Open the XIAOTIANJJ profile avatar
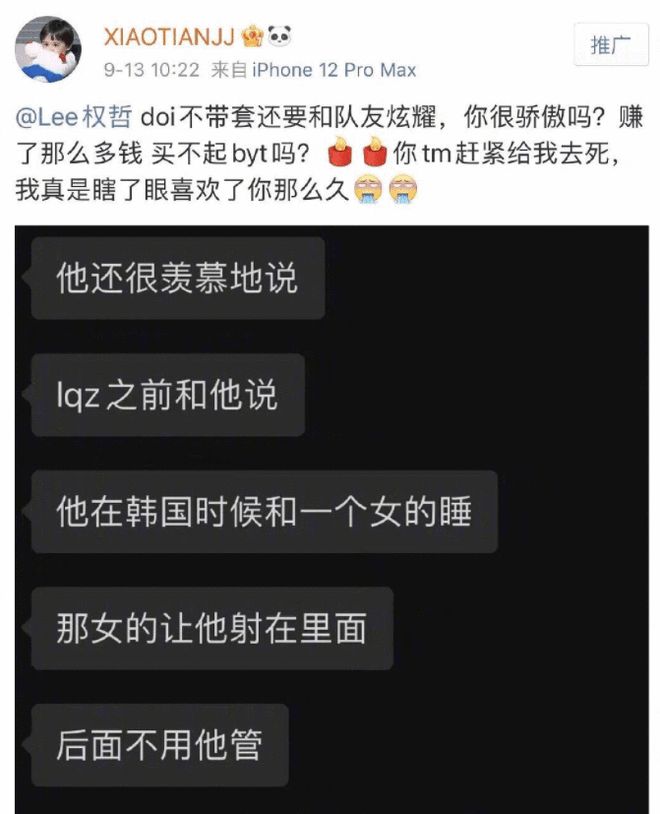This screenshot has width=660, height=814. pos(48,49)
